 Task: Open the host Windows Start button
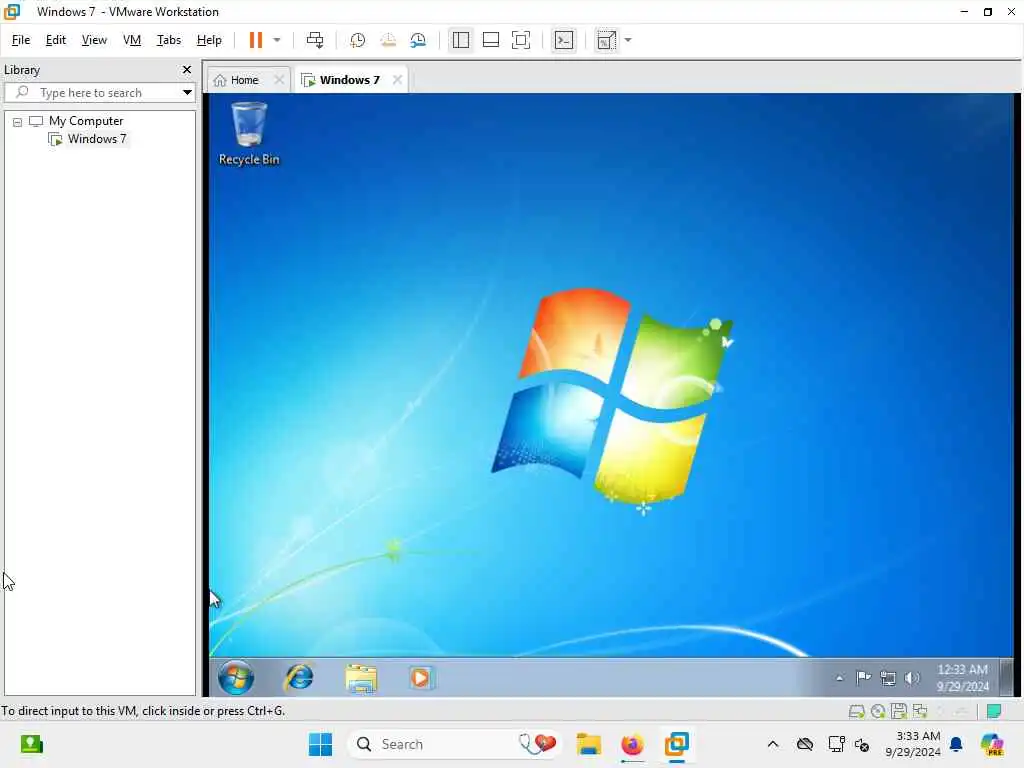tap(320, 744)
